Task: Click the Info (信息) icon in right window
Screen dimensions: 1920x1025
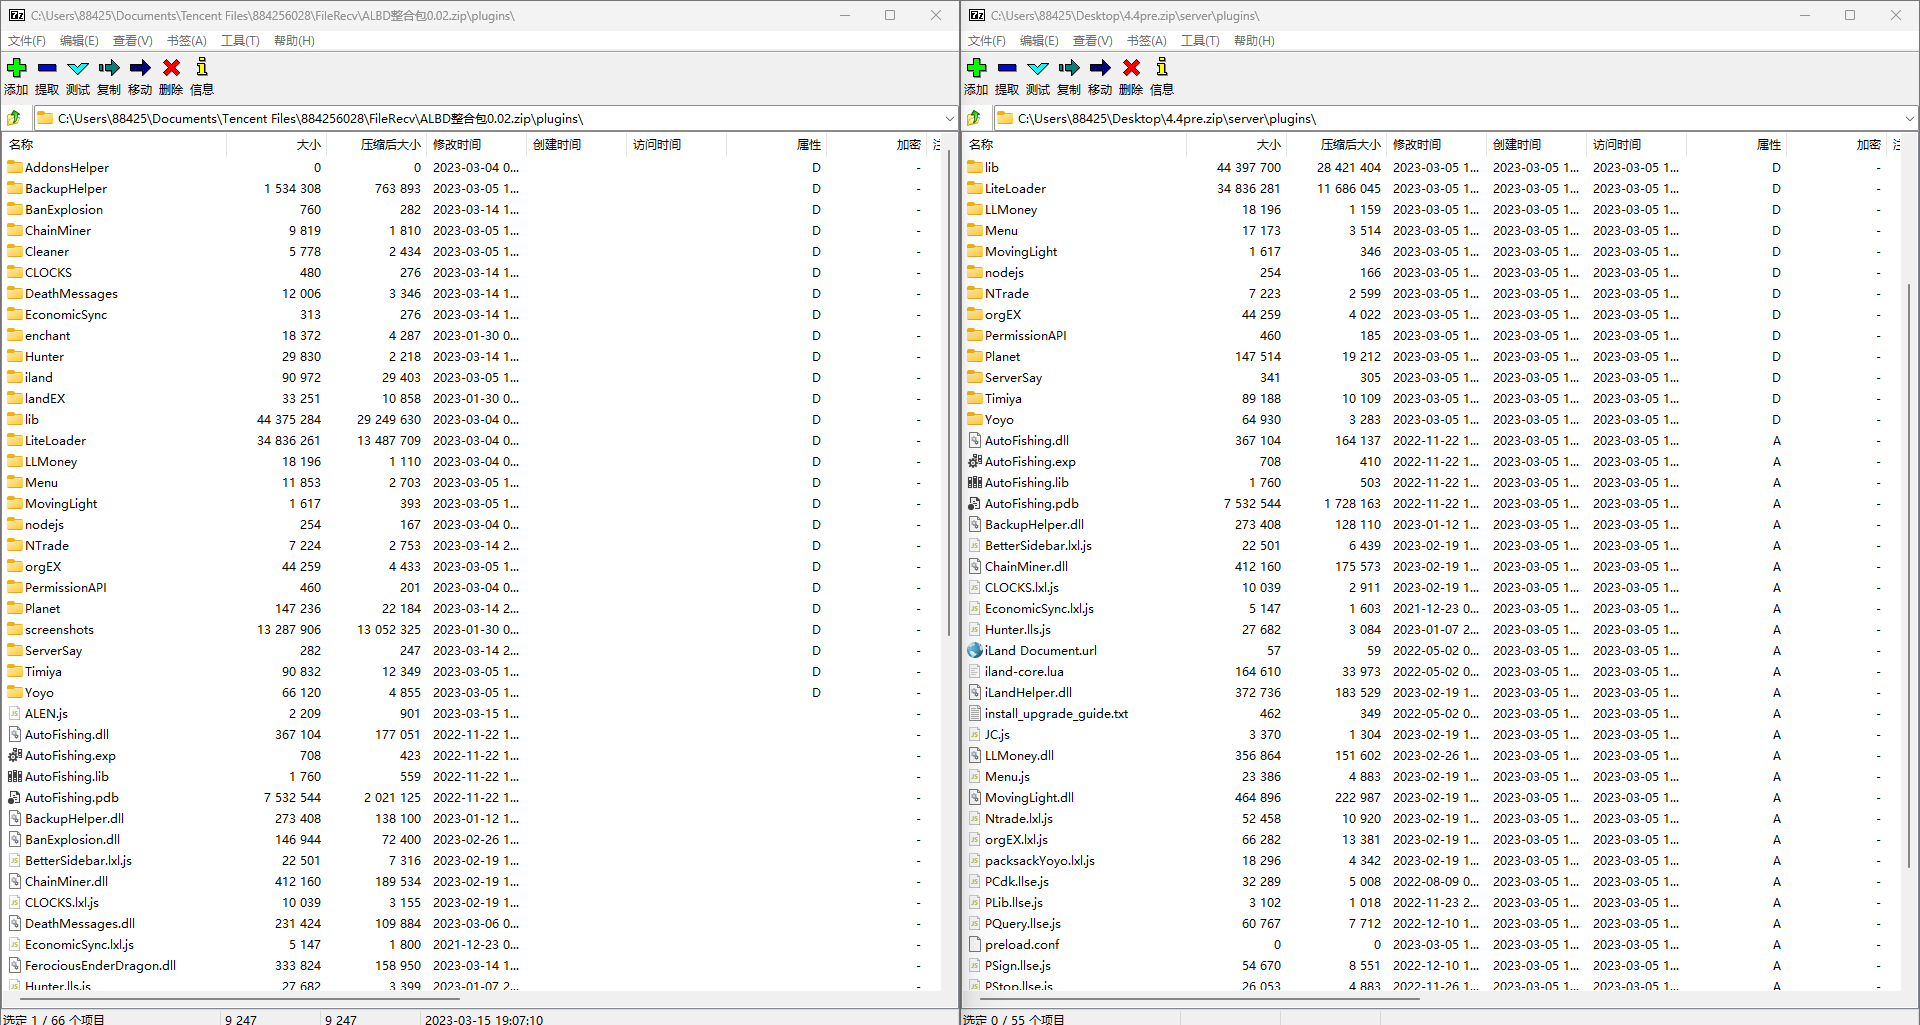Action: click(1162, 68)
